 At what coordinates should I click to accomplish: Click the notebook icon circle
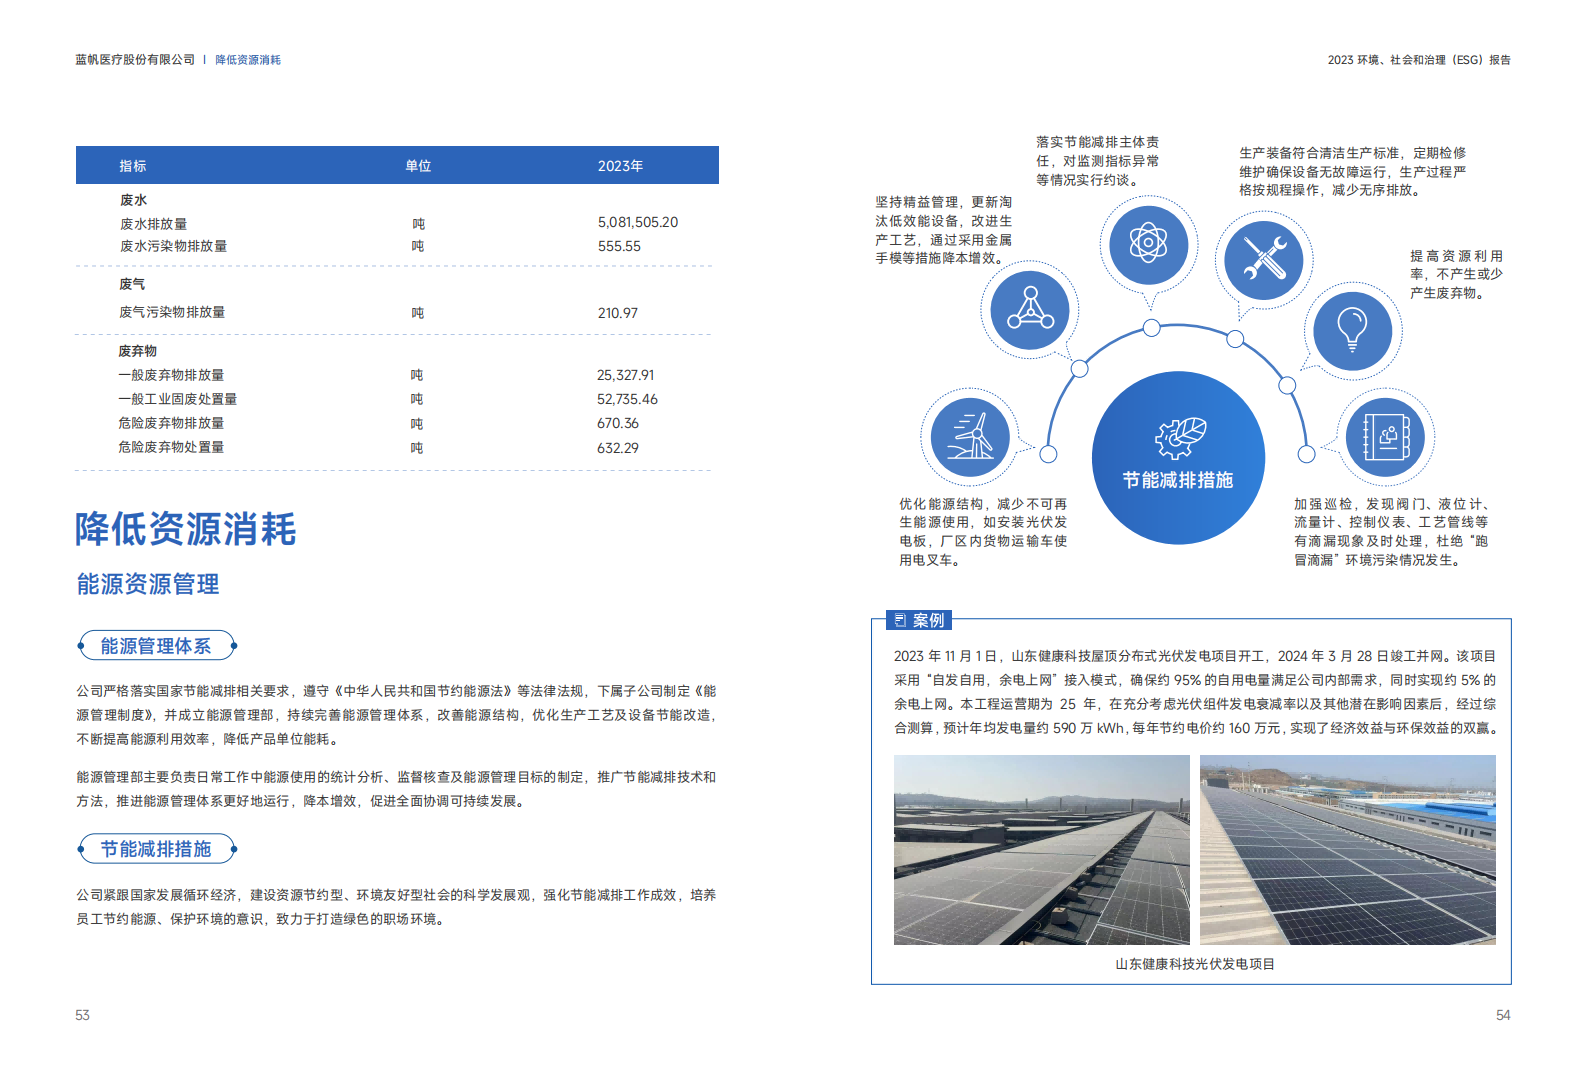click(x=1386, y=437)
